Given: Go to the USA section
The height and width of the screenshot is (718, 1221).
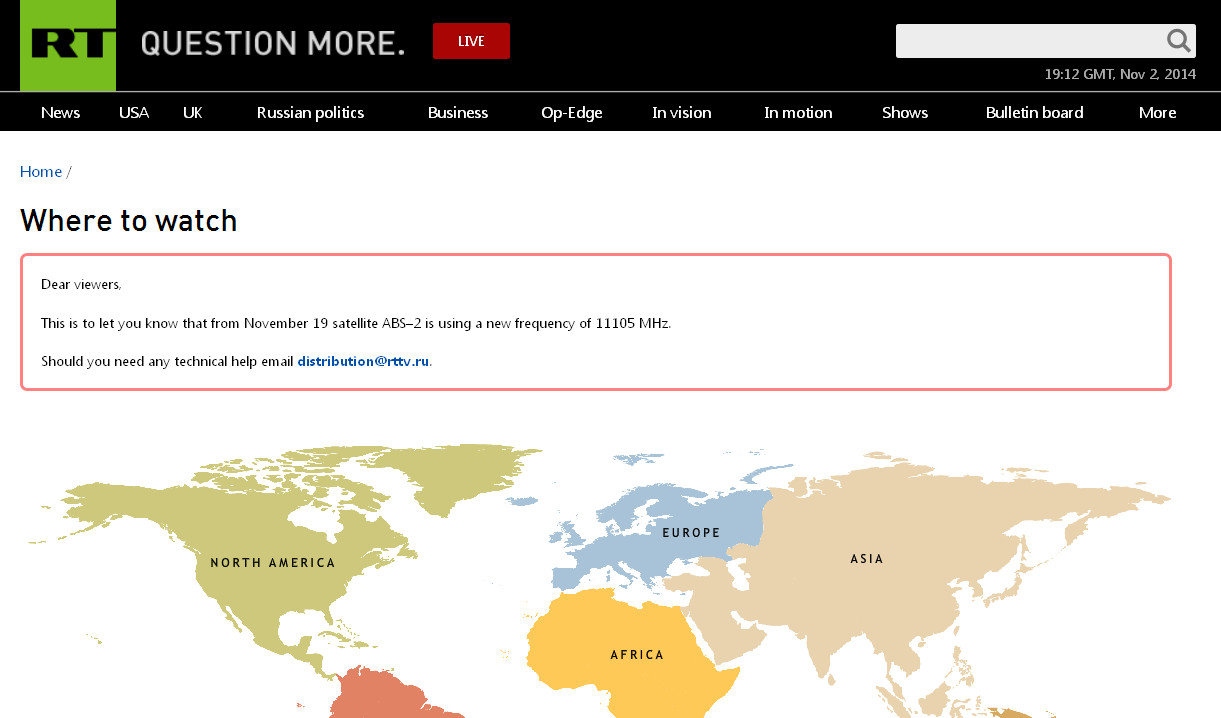Looking at the screenshot, I should click(x=134, y=112).
